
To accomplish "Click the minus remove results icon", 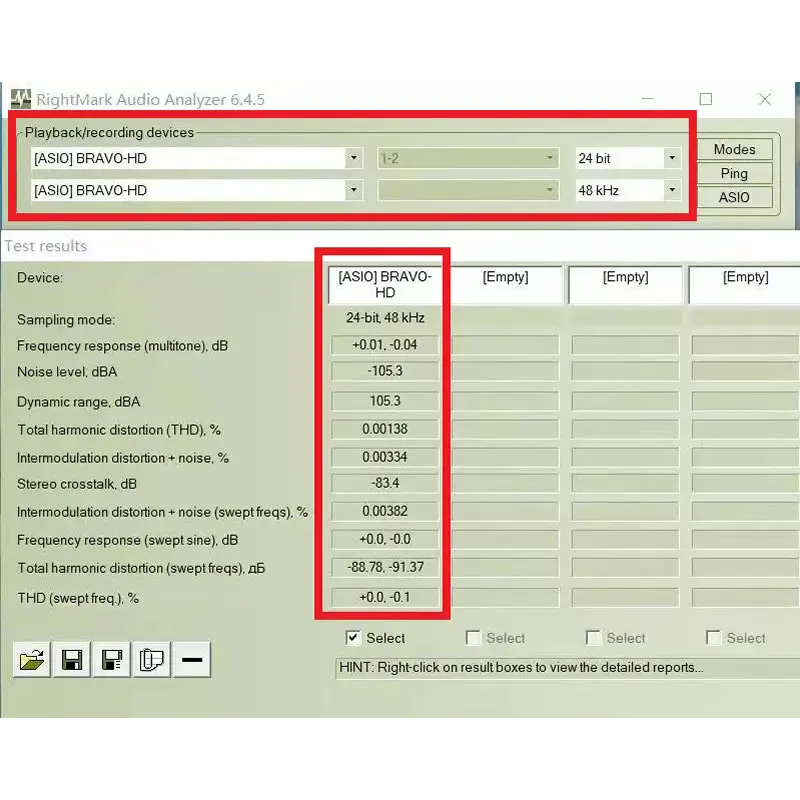I will click(x=192, y=660).
